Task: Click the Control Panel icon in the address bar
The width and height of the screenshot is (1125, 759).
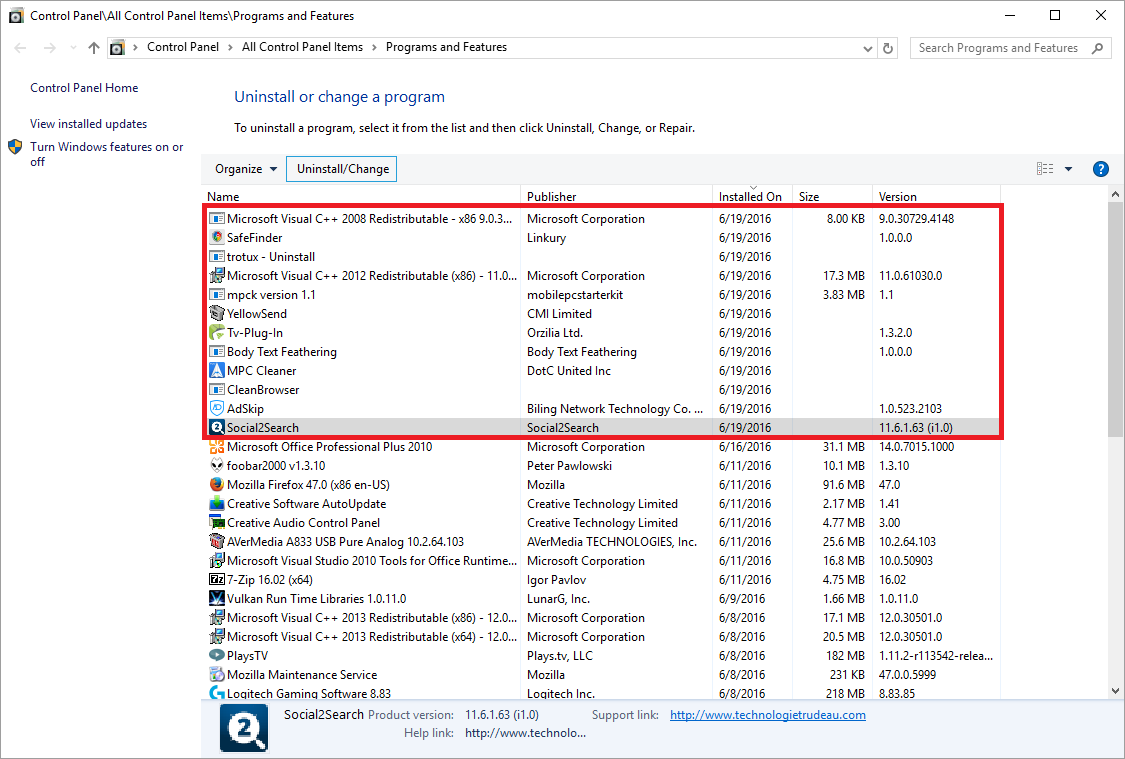Action: pos(117,47)
